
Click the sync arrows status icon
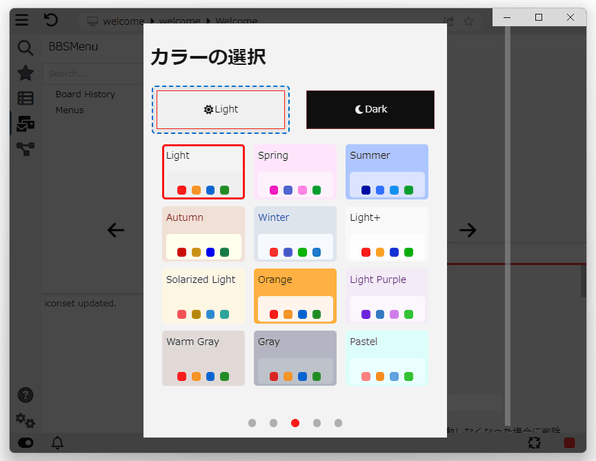534,443
